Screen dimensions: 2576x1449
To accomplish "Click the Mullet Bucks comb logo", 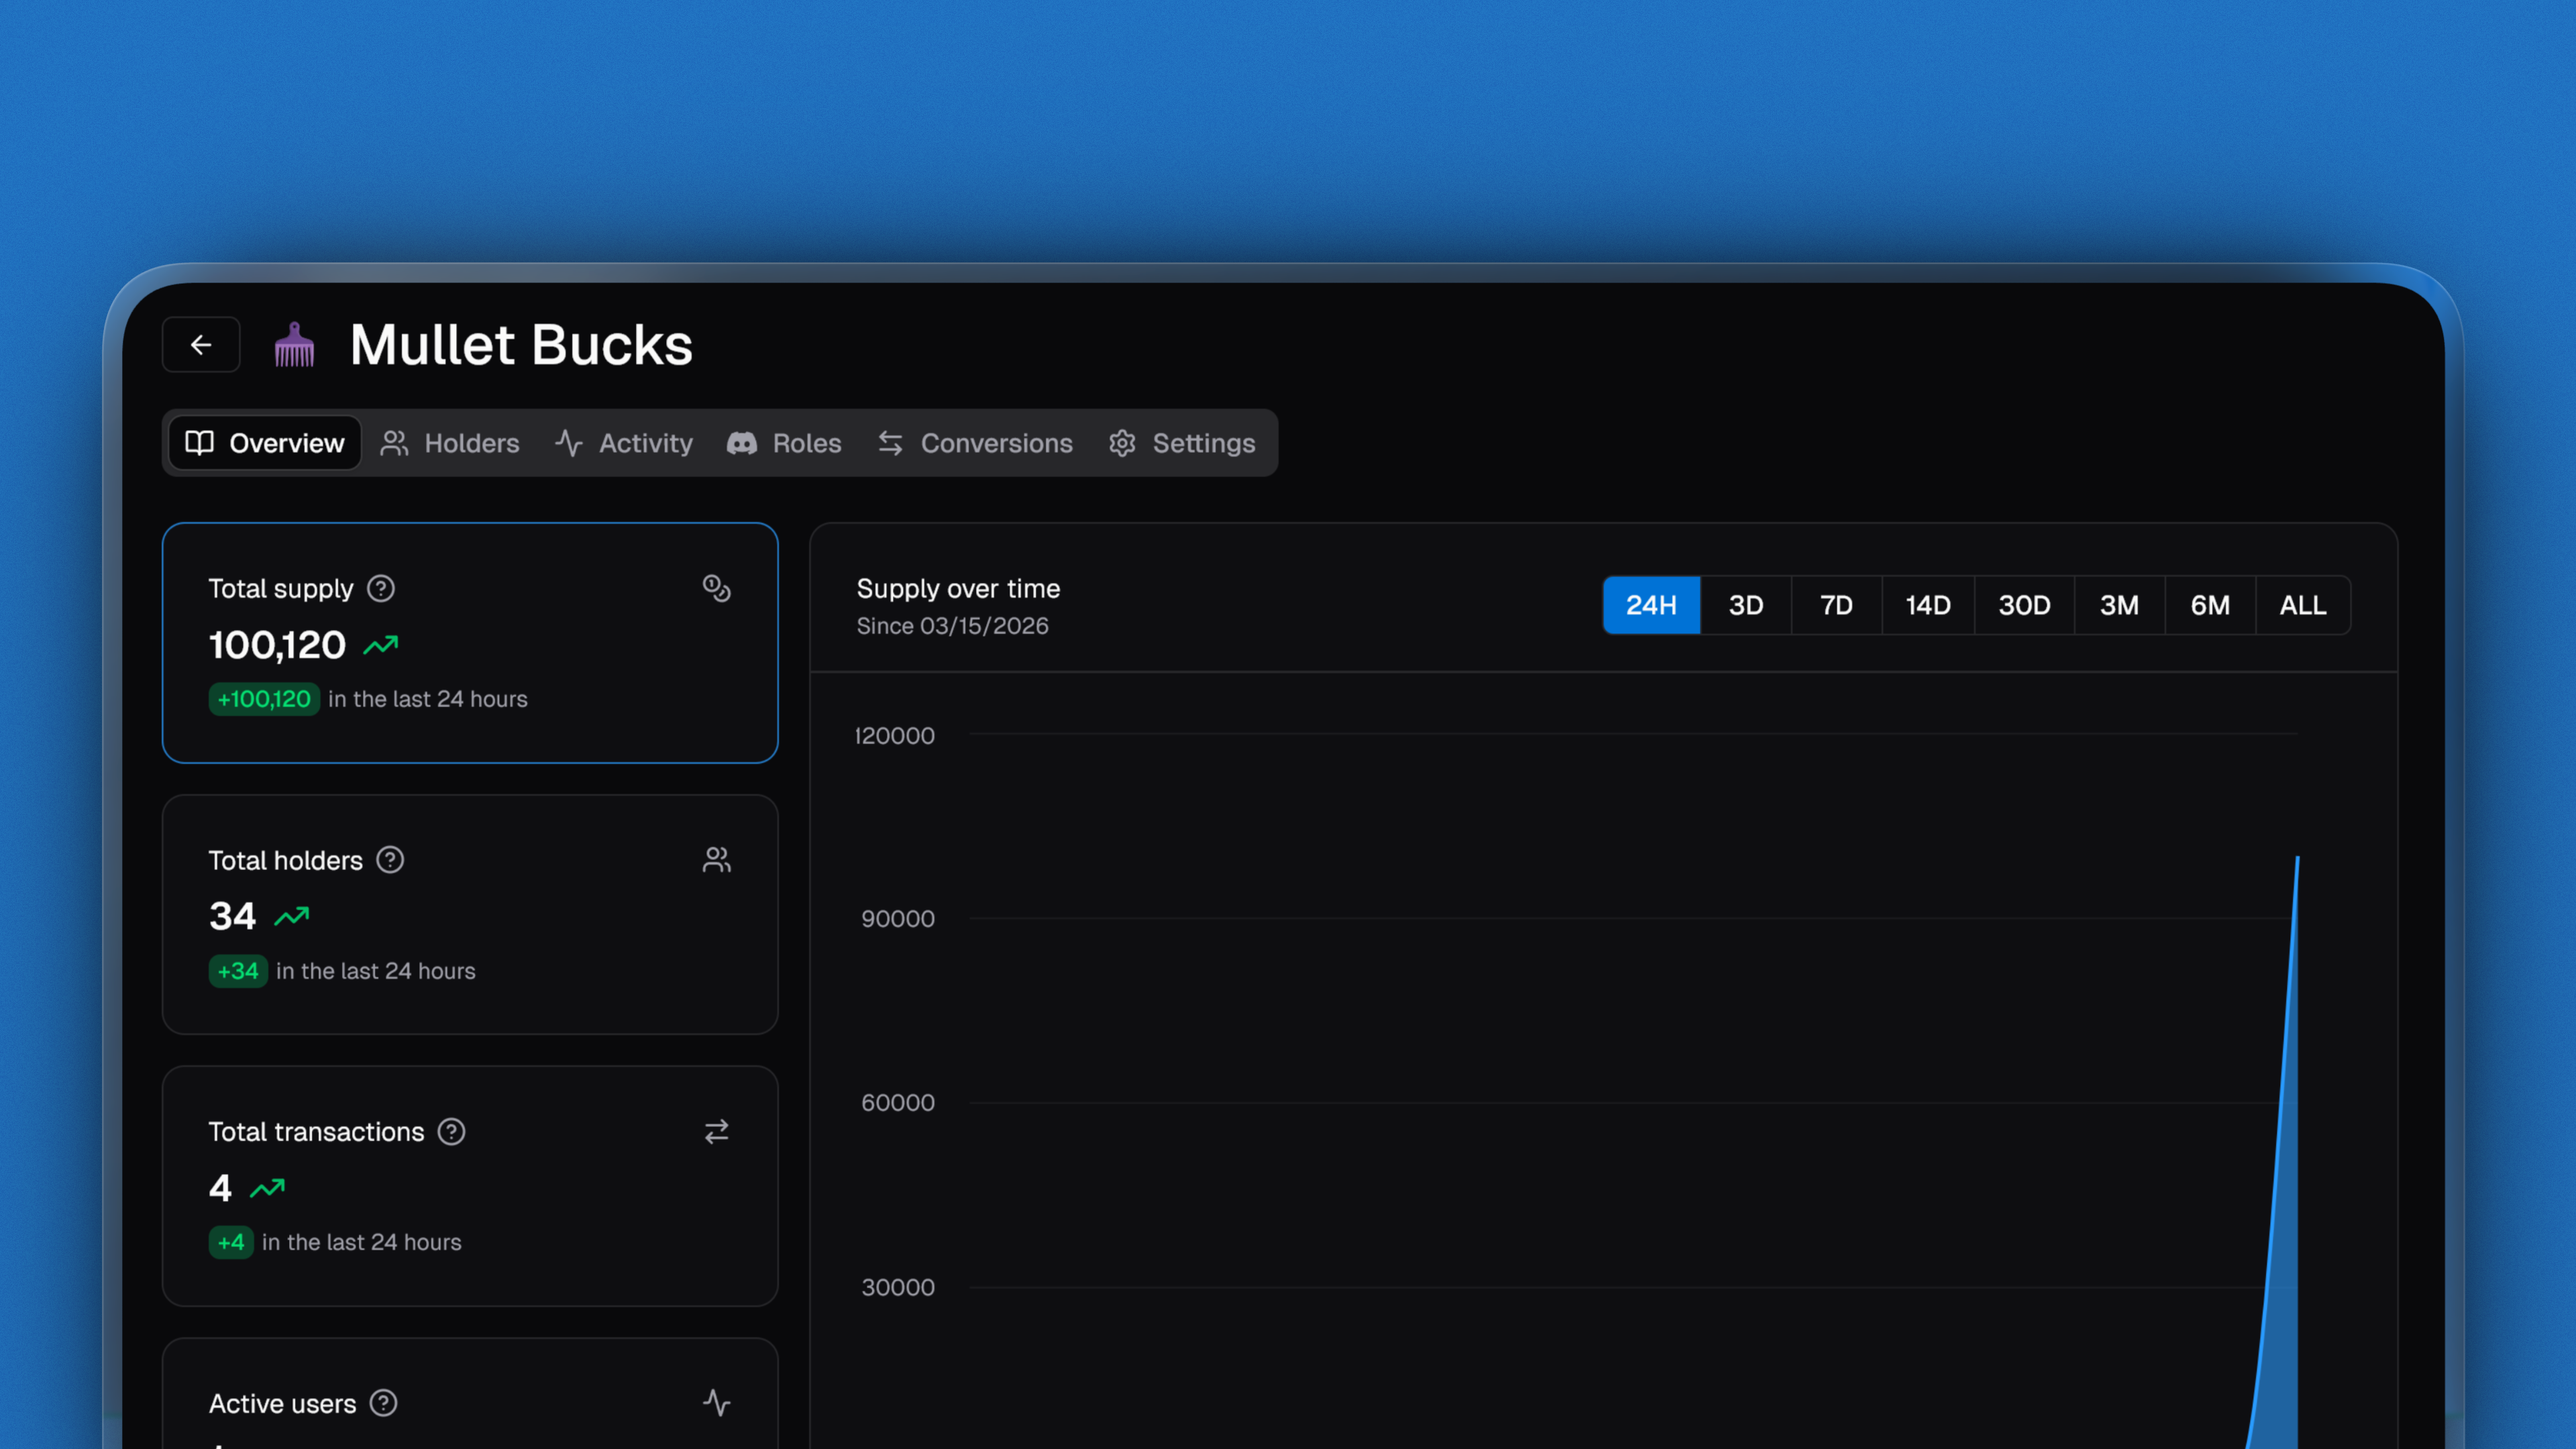I will pyautogui.click(x=294, y=345).
